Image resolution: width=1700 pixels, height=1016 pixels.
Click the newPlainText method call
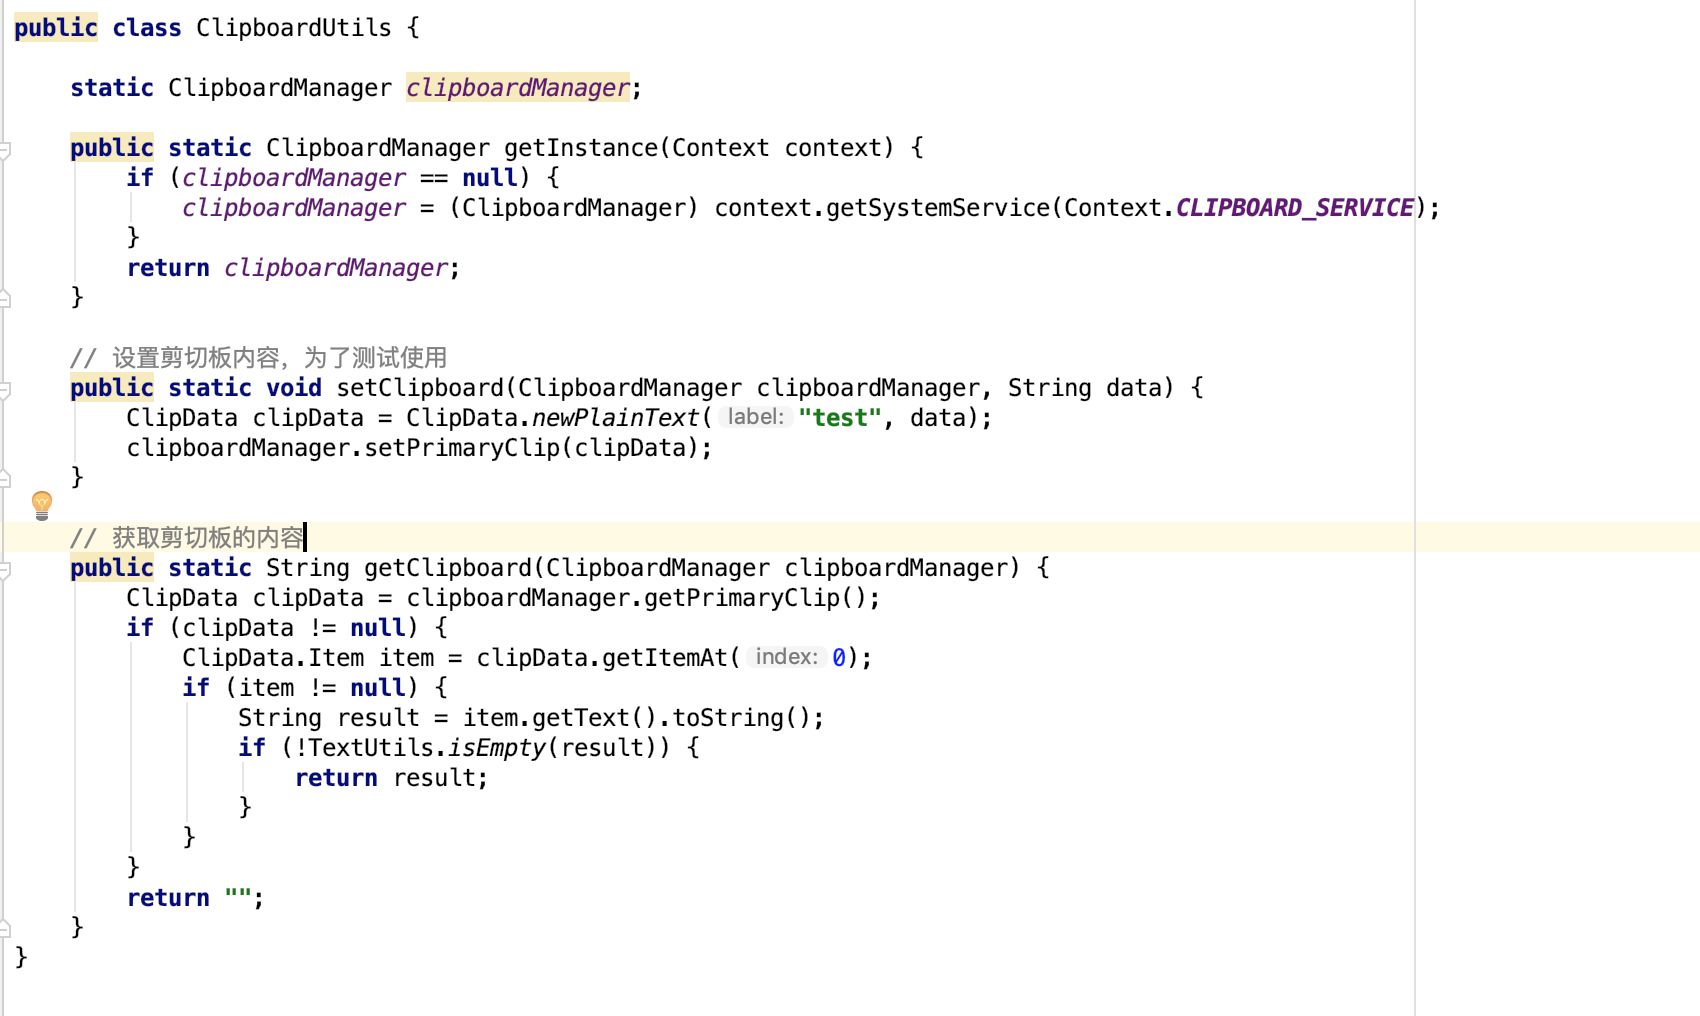[615, 418]
